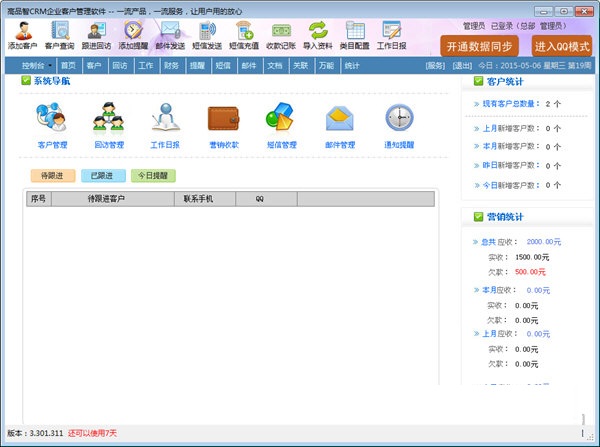Click the 添加客户 toolbar icon
The width and height of the screenshot is (600, 447).
coord(23,35)
